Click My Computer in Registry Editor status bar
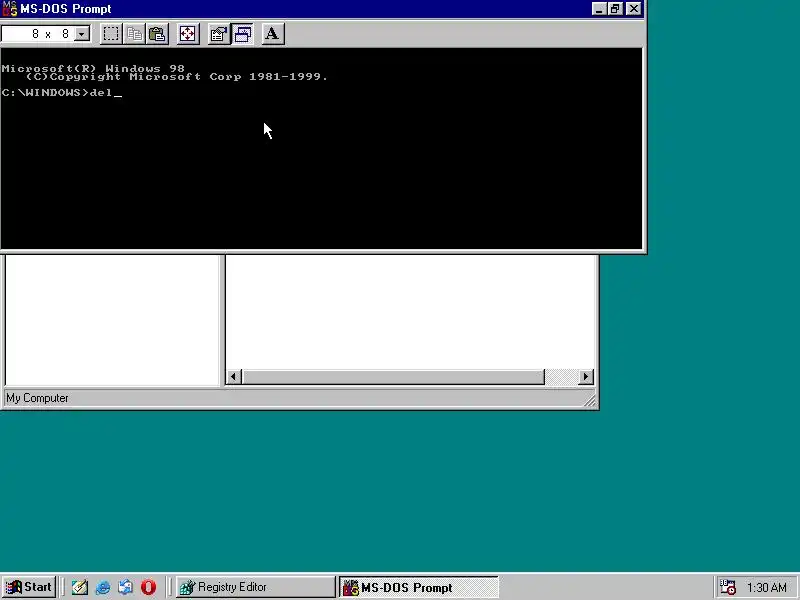The image size is (800, 600). click(37, 398)
